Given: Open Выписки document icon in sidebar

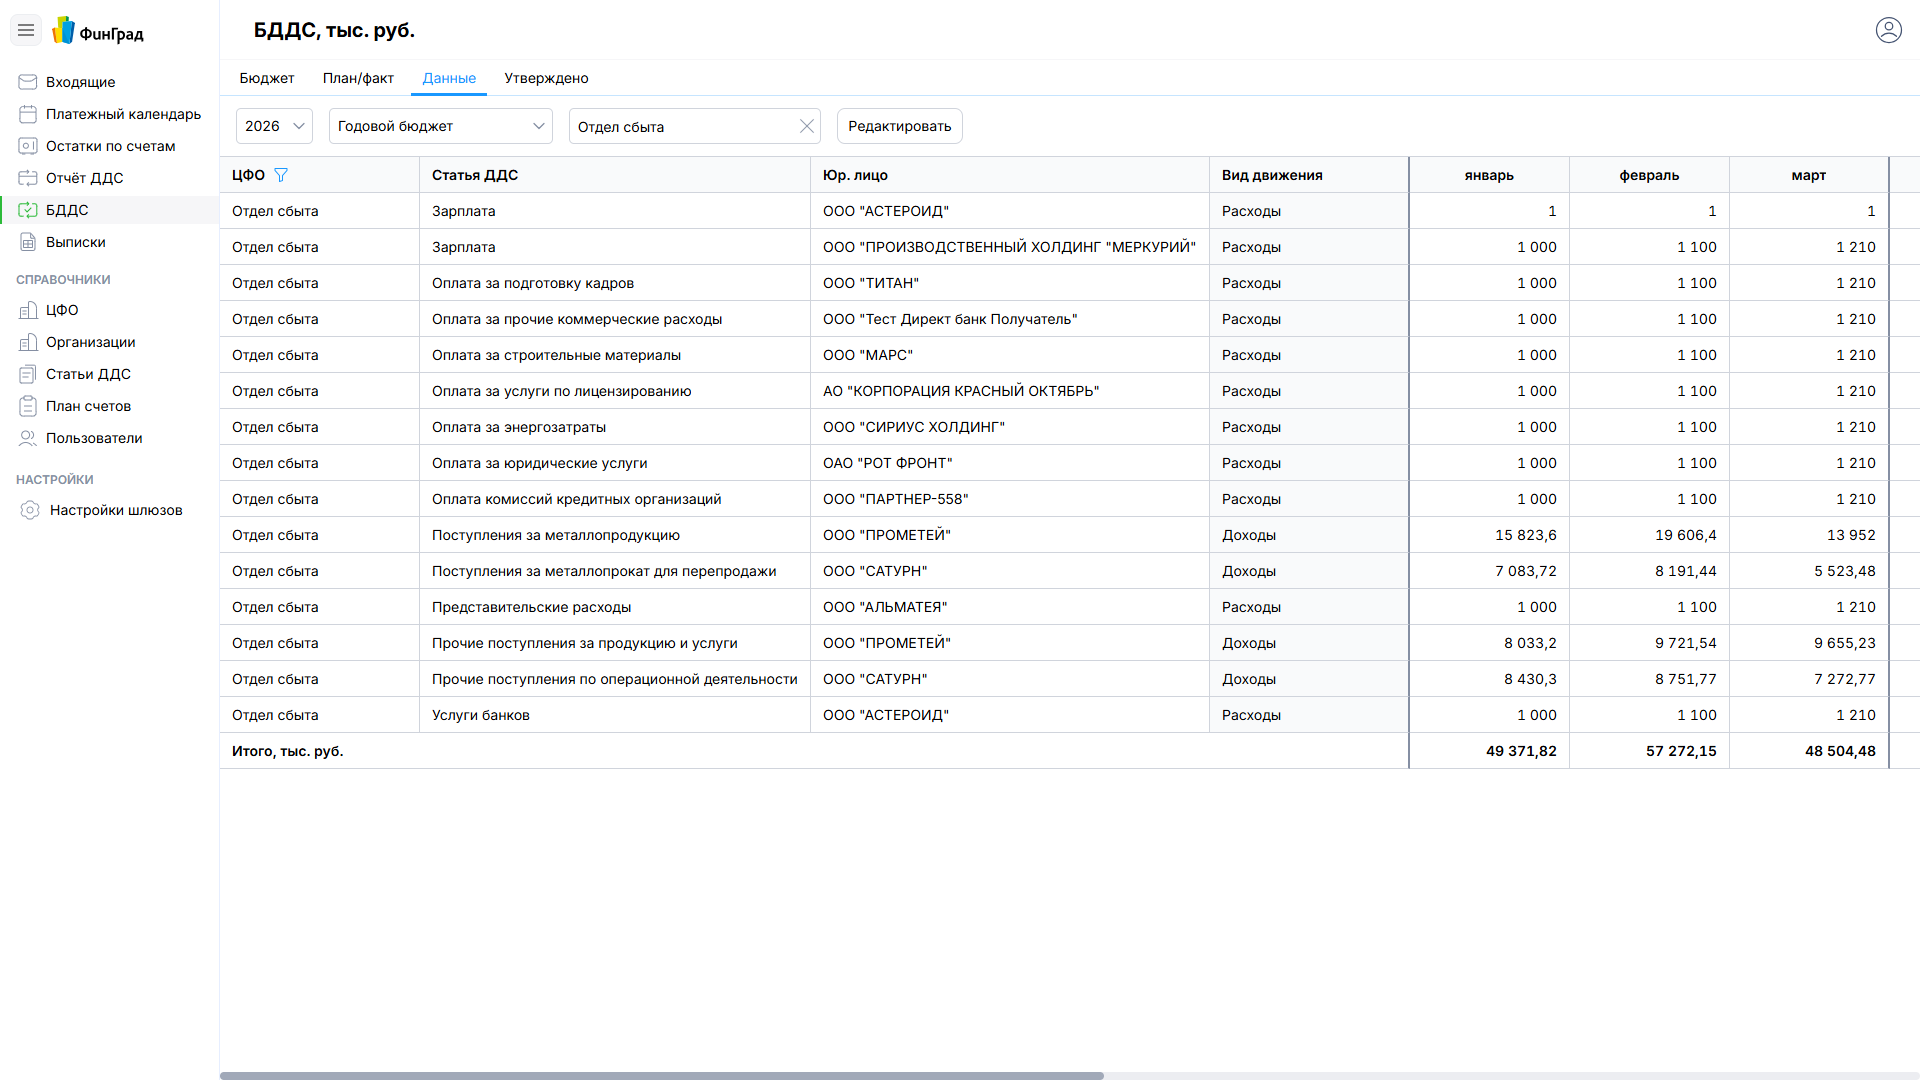Looking at the screenshot, I should [x=28, y=242].
